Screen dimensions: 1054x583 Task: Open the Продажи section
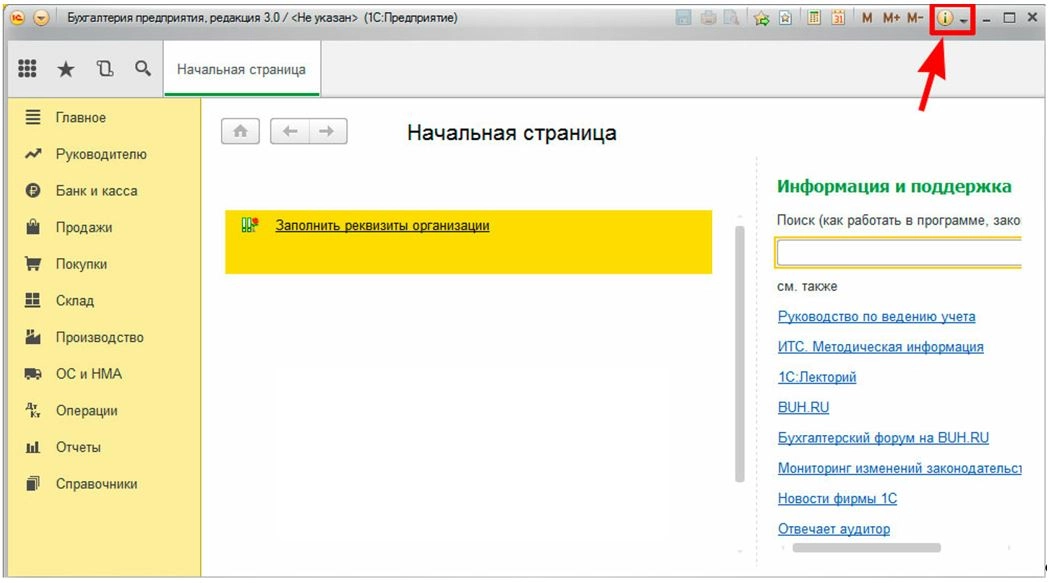pyautogui.click(x=84, y=227)
